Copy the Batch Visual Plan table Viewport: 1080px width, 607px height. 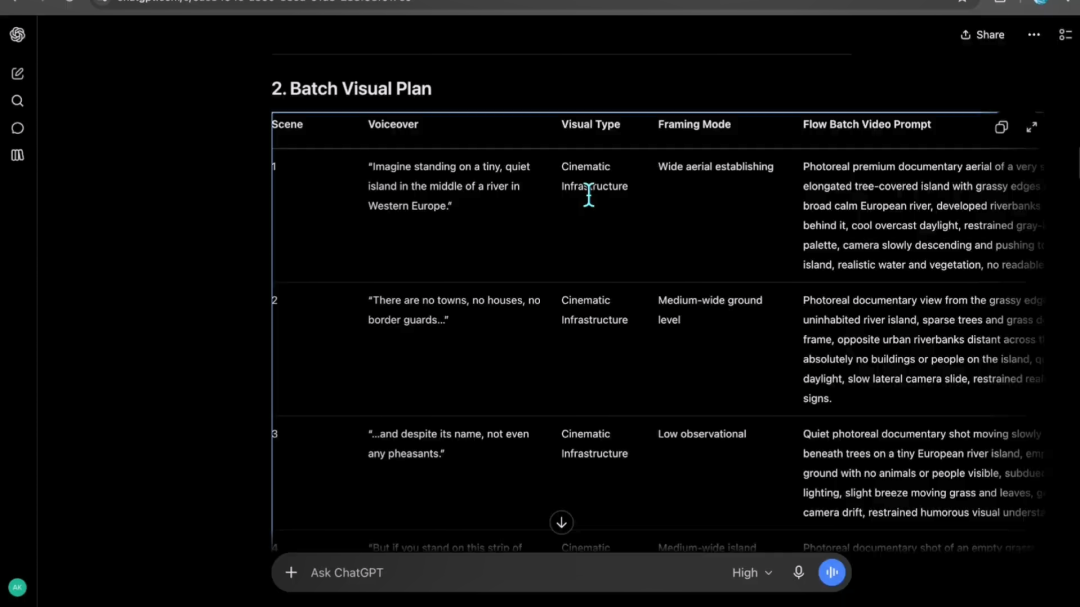click(x=1001, y=127)
